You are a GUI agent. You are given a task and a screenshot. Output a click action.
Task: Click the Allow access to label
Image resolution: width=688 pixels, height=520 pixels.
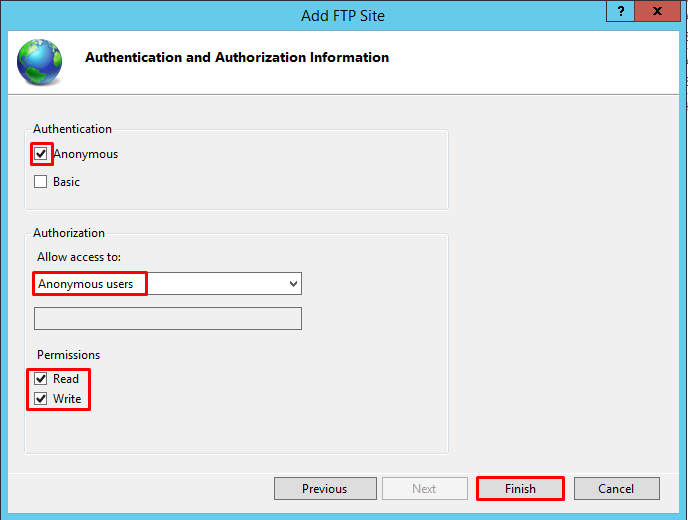click(x=78, y=258)
